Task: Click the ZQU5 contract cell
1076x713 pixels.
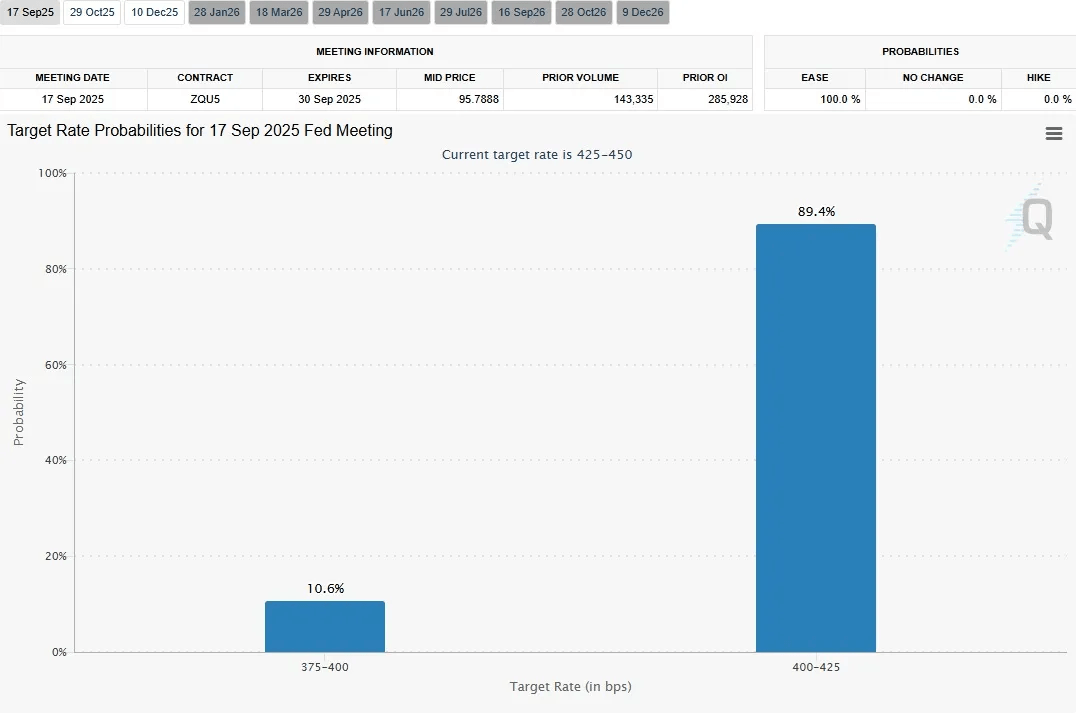Action: 204,99
